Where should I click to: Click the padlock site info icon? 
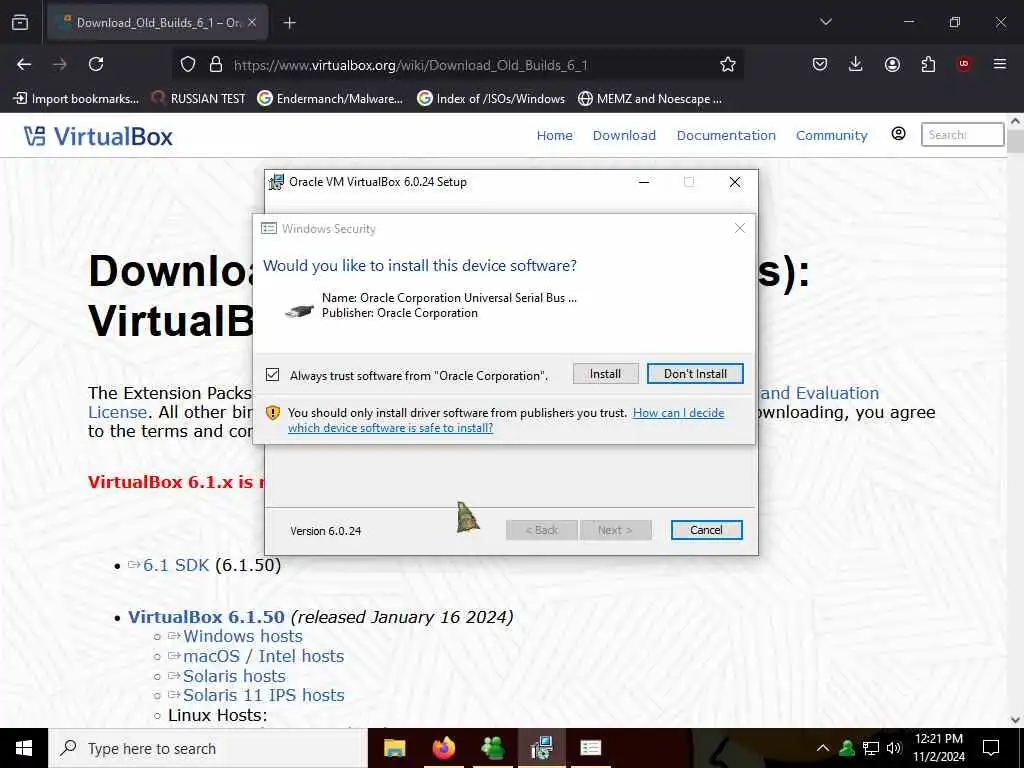click(x=216, y=64)
